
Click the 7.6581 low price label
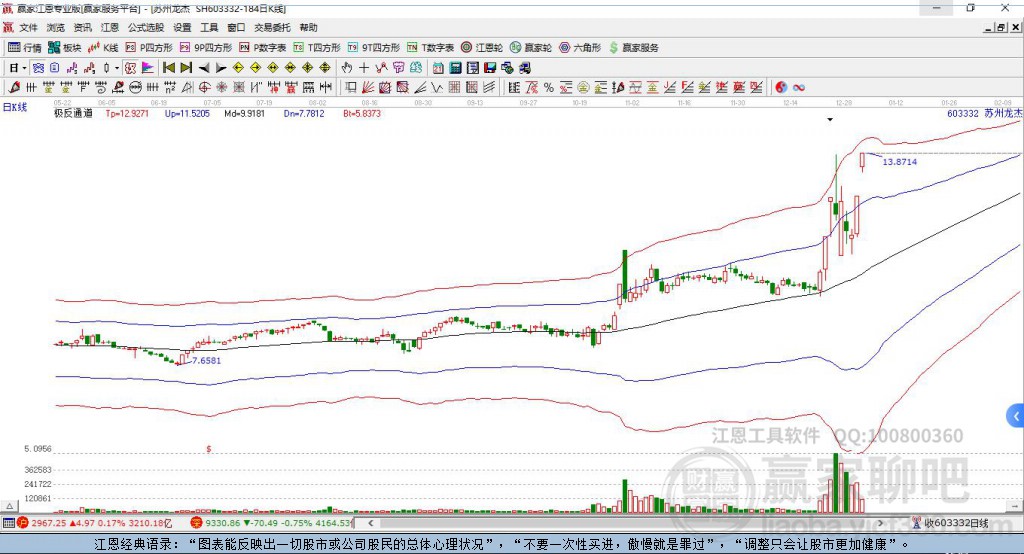pyautogui.click(x=206, y=360)
